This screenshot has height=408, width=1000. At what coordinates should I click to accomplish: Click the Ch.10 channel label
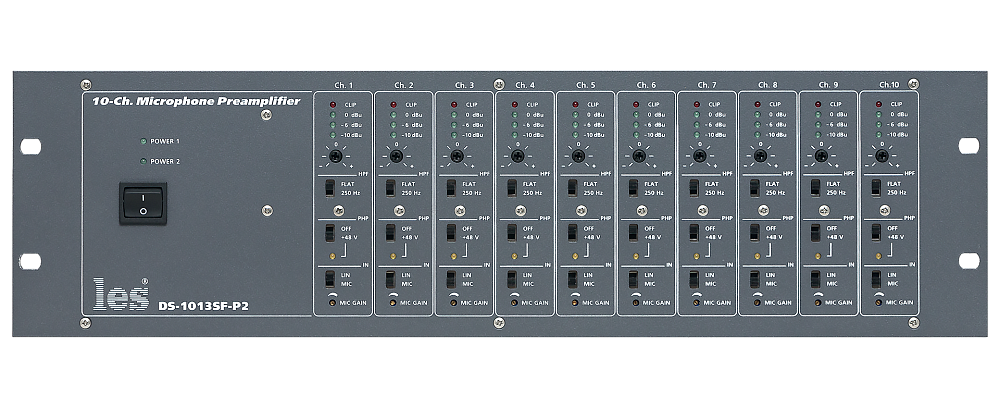point(889,85)
